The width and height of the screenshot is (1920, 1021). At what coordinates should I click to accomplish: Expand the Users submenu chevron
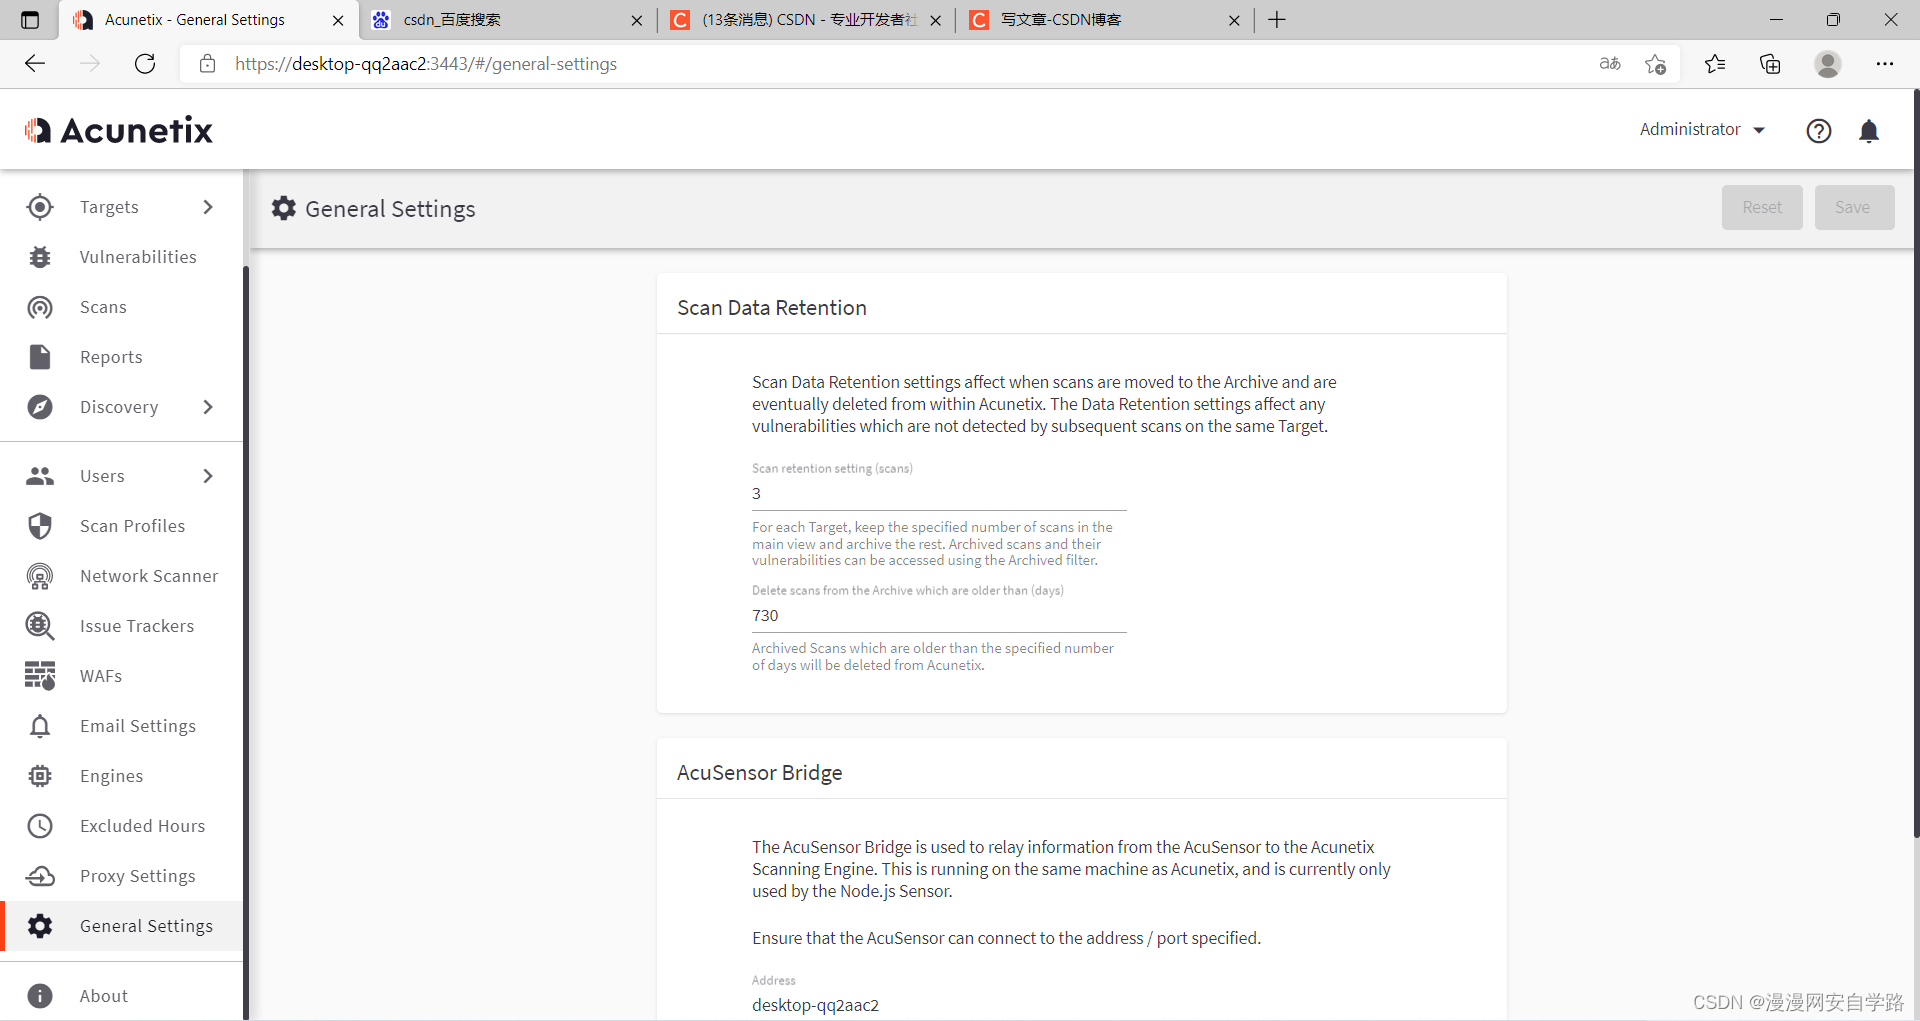[208, 476]
